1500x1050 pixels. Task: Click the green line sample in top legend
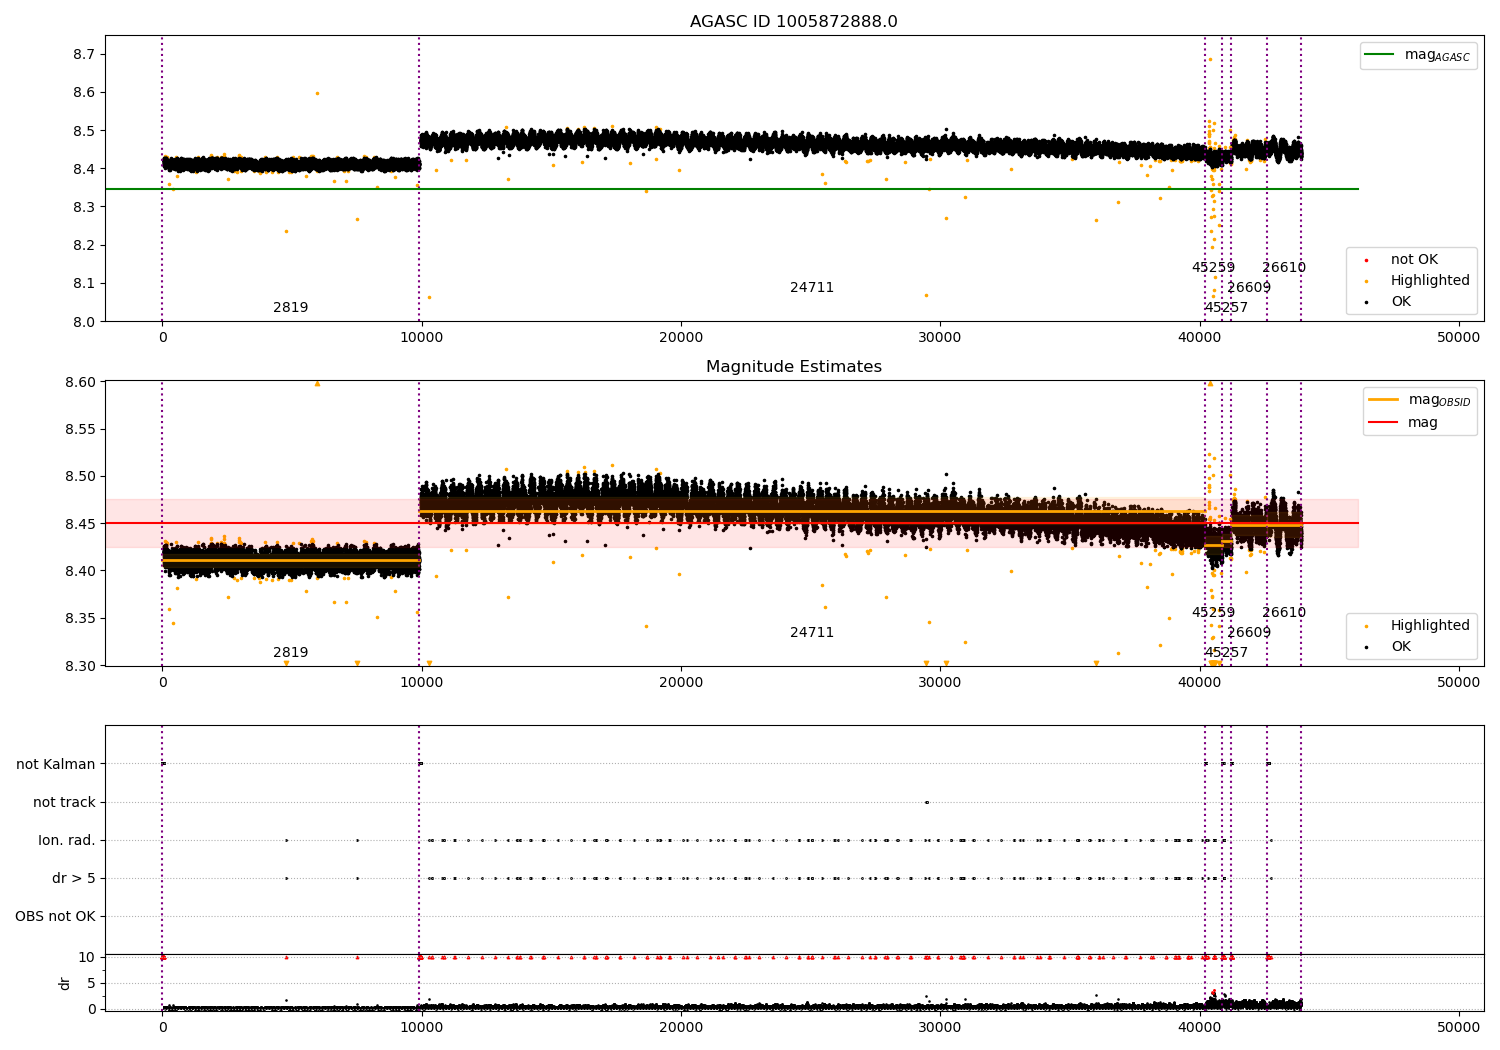click(1380, 55)
